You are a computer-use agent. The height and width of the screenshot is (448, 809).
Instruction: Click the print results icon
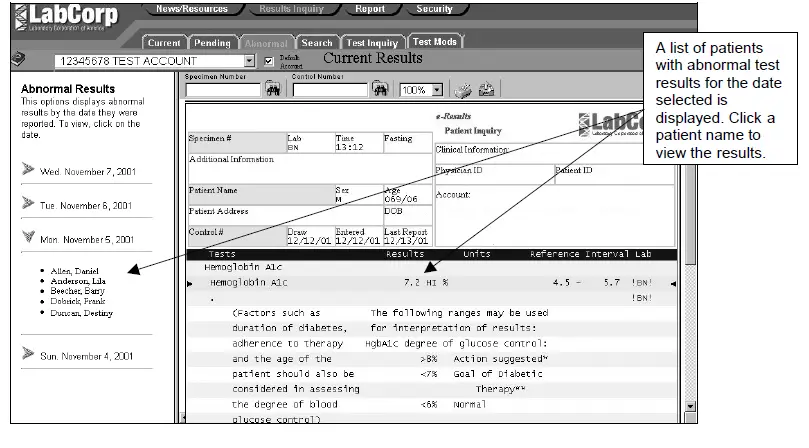(463, 90)
